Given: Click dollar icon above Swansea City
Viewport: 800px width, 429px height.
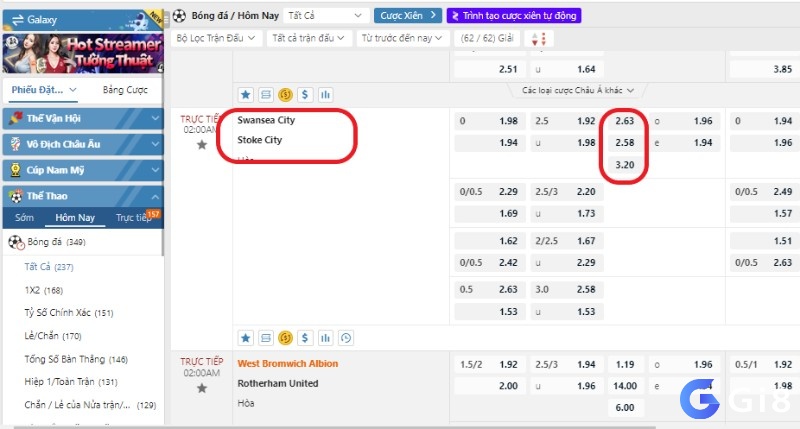Looking at the screenshot, I should coord(305,94).
